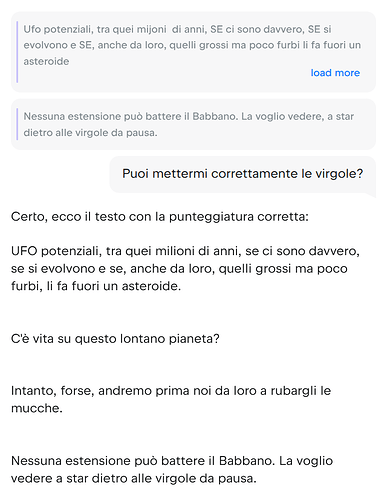The image size is (386, 500).
Task: Click the purple bar beside the Babbano quote
Action: pyautogui.click(x=17, y=124)
